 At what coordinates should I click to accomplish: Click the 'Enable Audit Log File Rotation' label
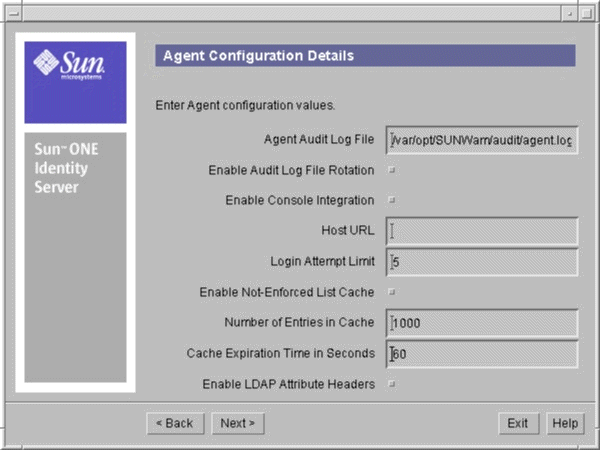point(291,170)
